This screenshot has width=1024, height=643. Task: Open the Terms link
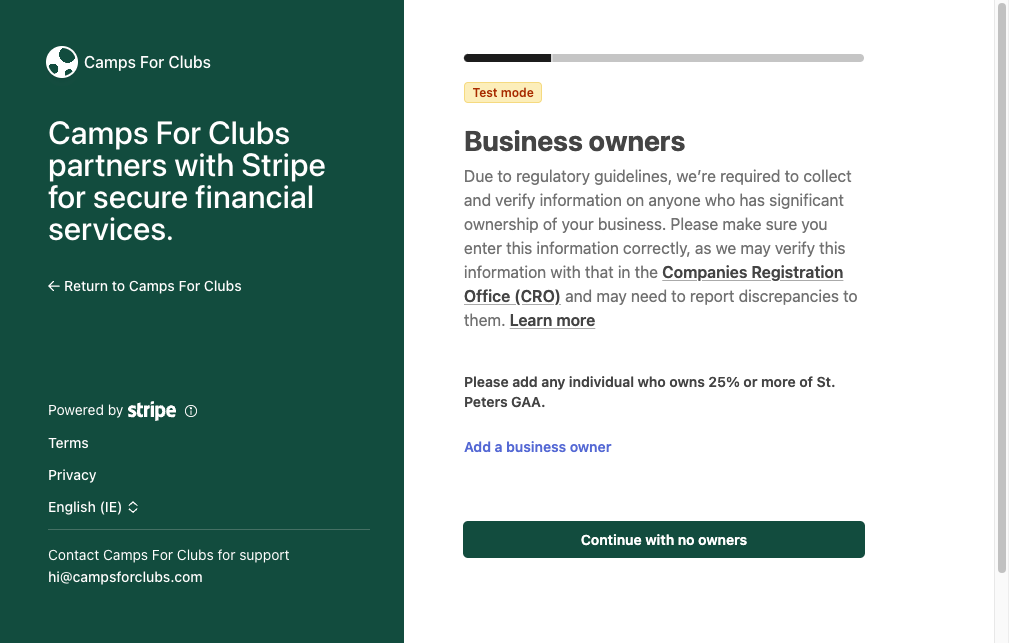click(x=68, y=443)
